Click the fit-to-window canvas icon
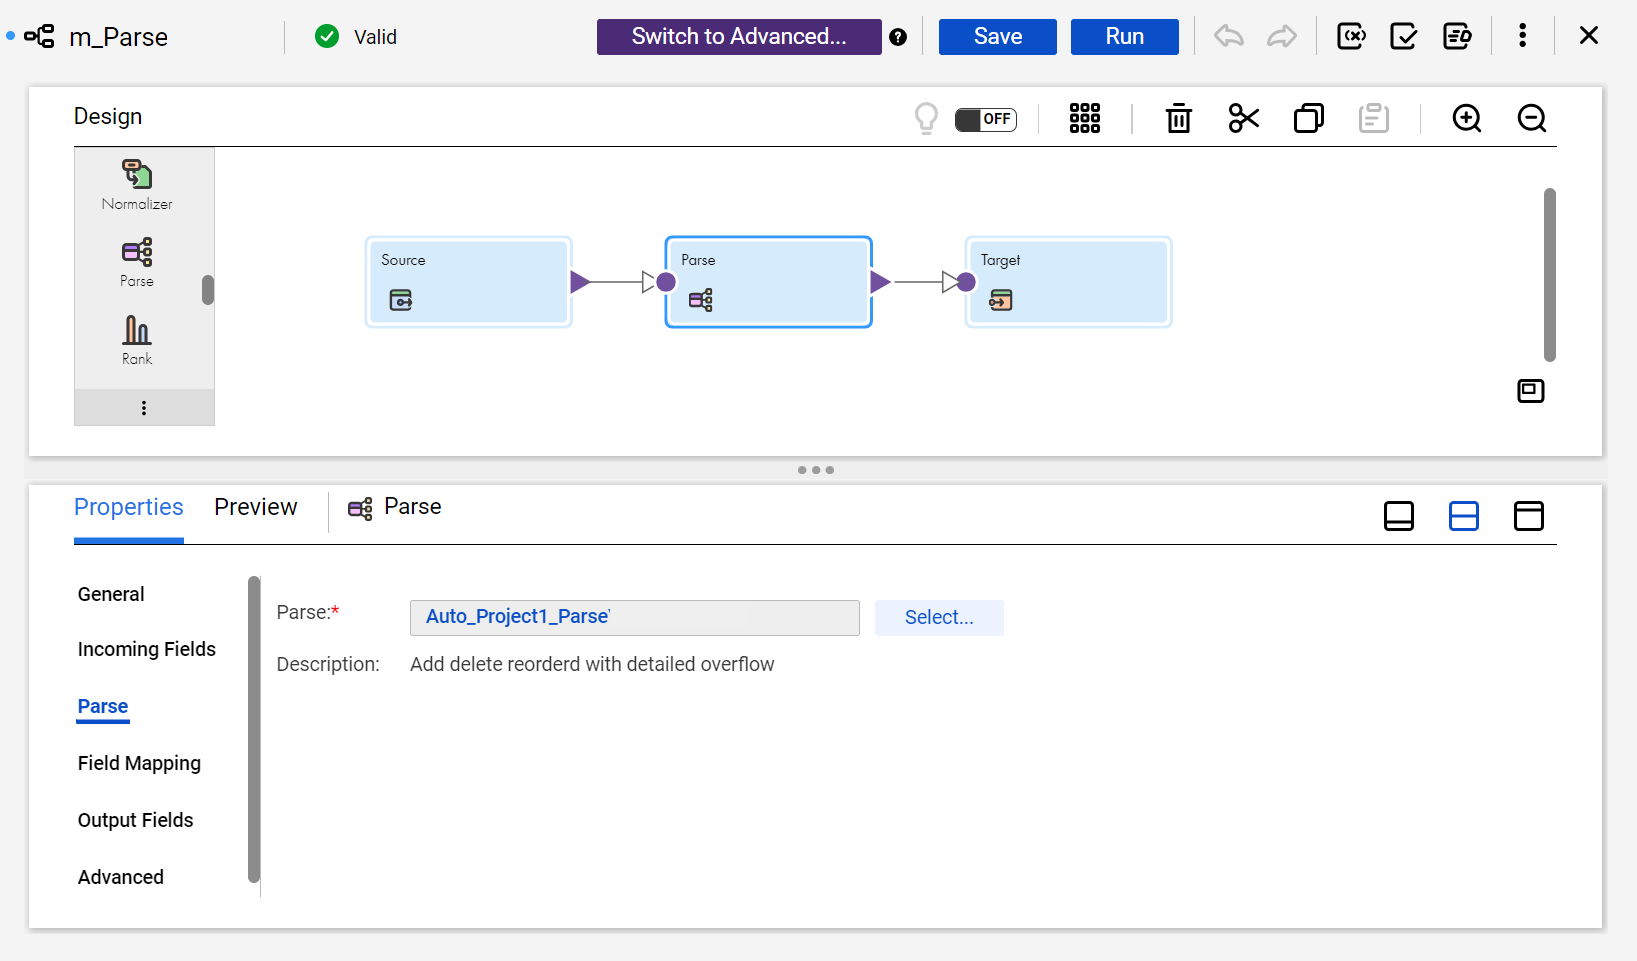This screenshot has width=1637, height=961. pos(1531,391)
